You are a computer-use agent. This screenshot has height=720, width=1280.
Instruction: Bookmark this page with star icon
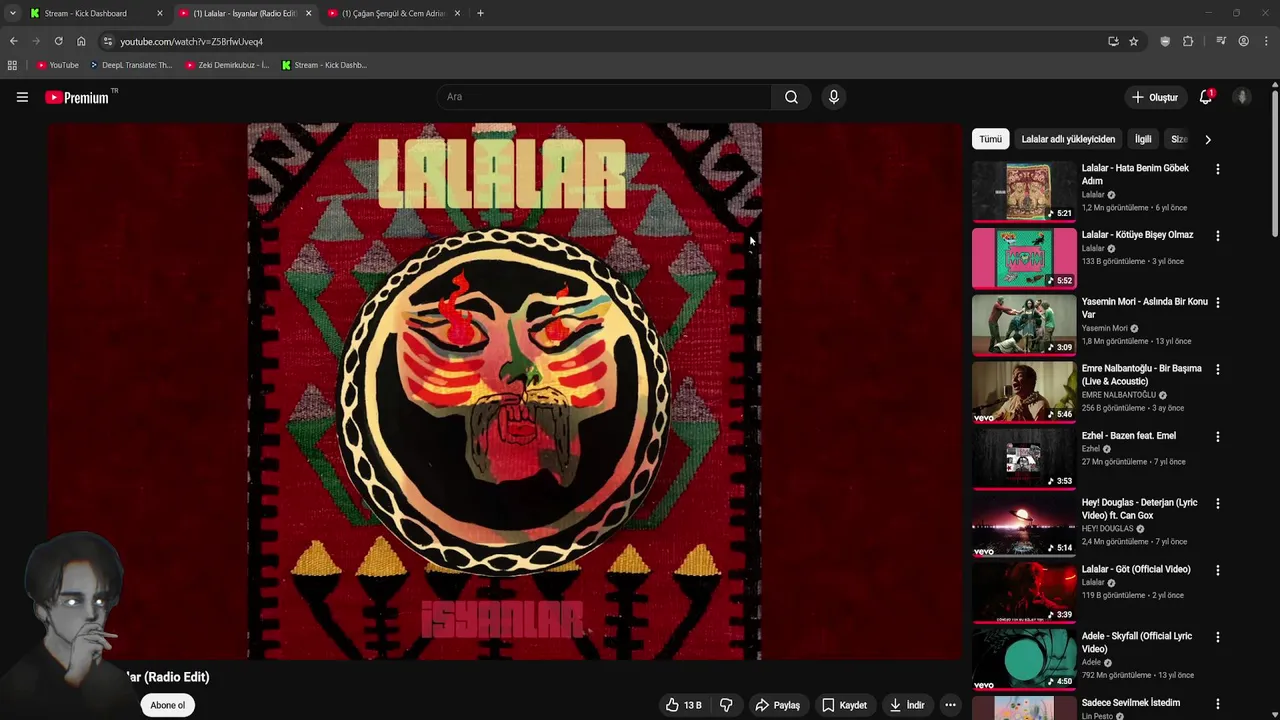pos(1133,41)
